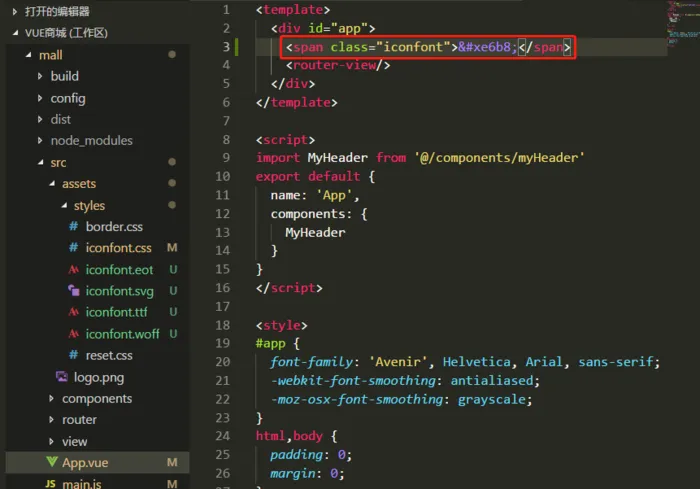Viewport: 700px width, 489px height.
Task: Expand the view folder arrow
Action: tap(51, 441)
